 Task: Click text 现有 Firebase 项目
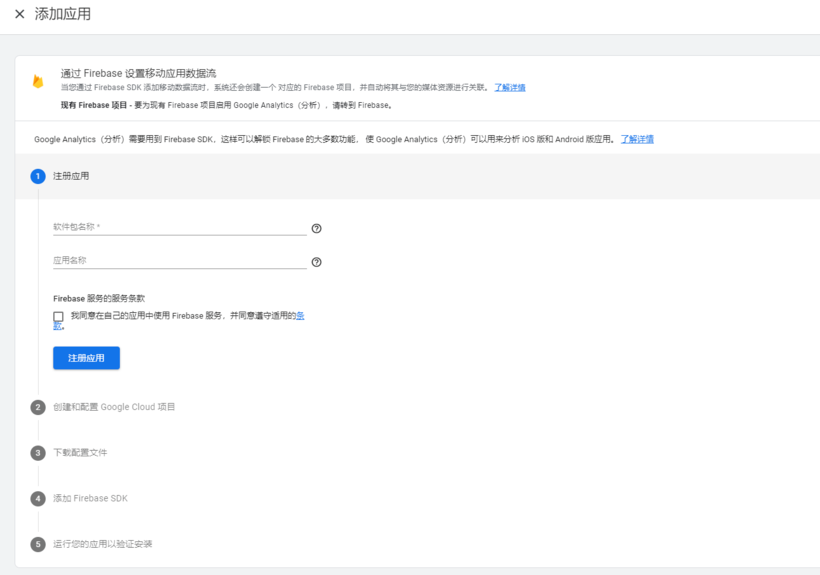tap(94, 105)
